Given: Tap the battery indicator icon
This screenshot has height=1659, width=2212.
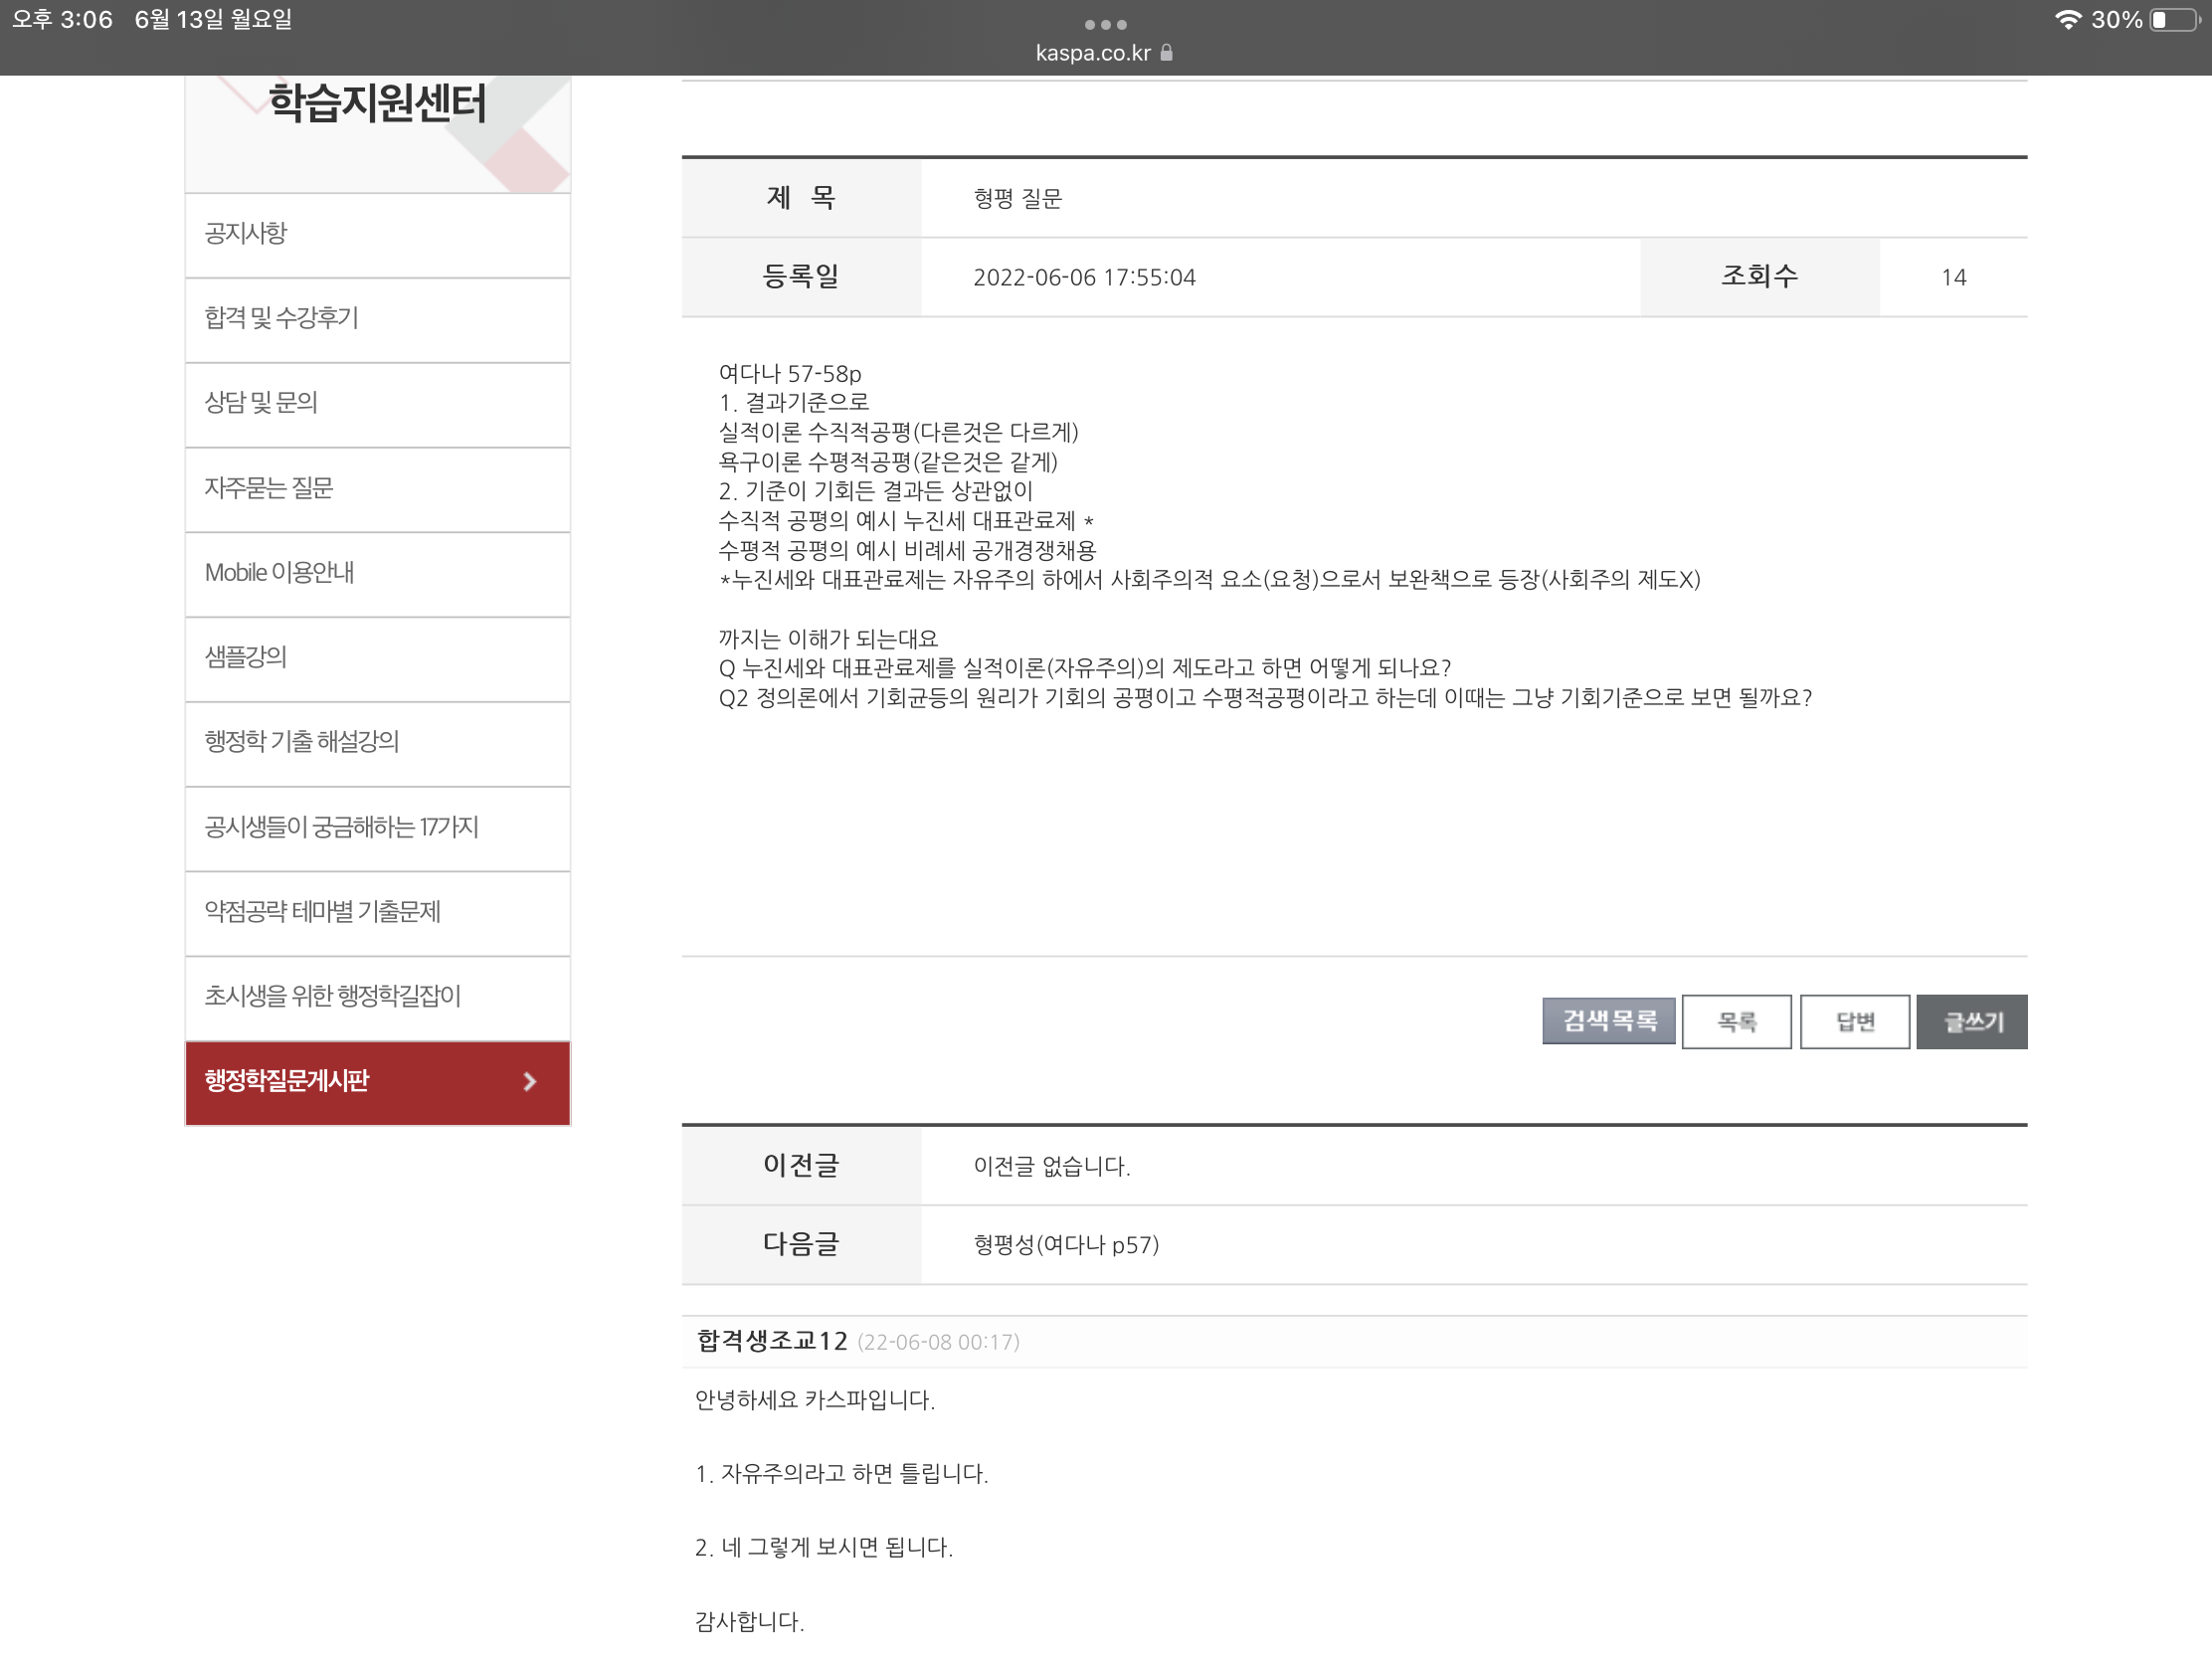Looking at the screenshot, I should [2174, 20].
